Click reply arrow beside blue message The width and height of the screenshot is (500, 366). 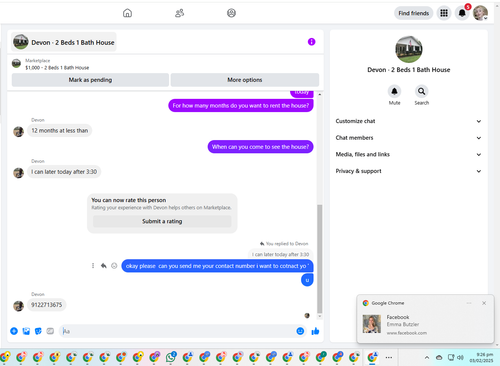pyautogui.click(x=104, y=266)
